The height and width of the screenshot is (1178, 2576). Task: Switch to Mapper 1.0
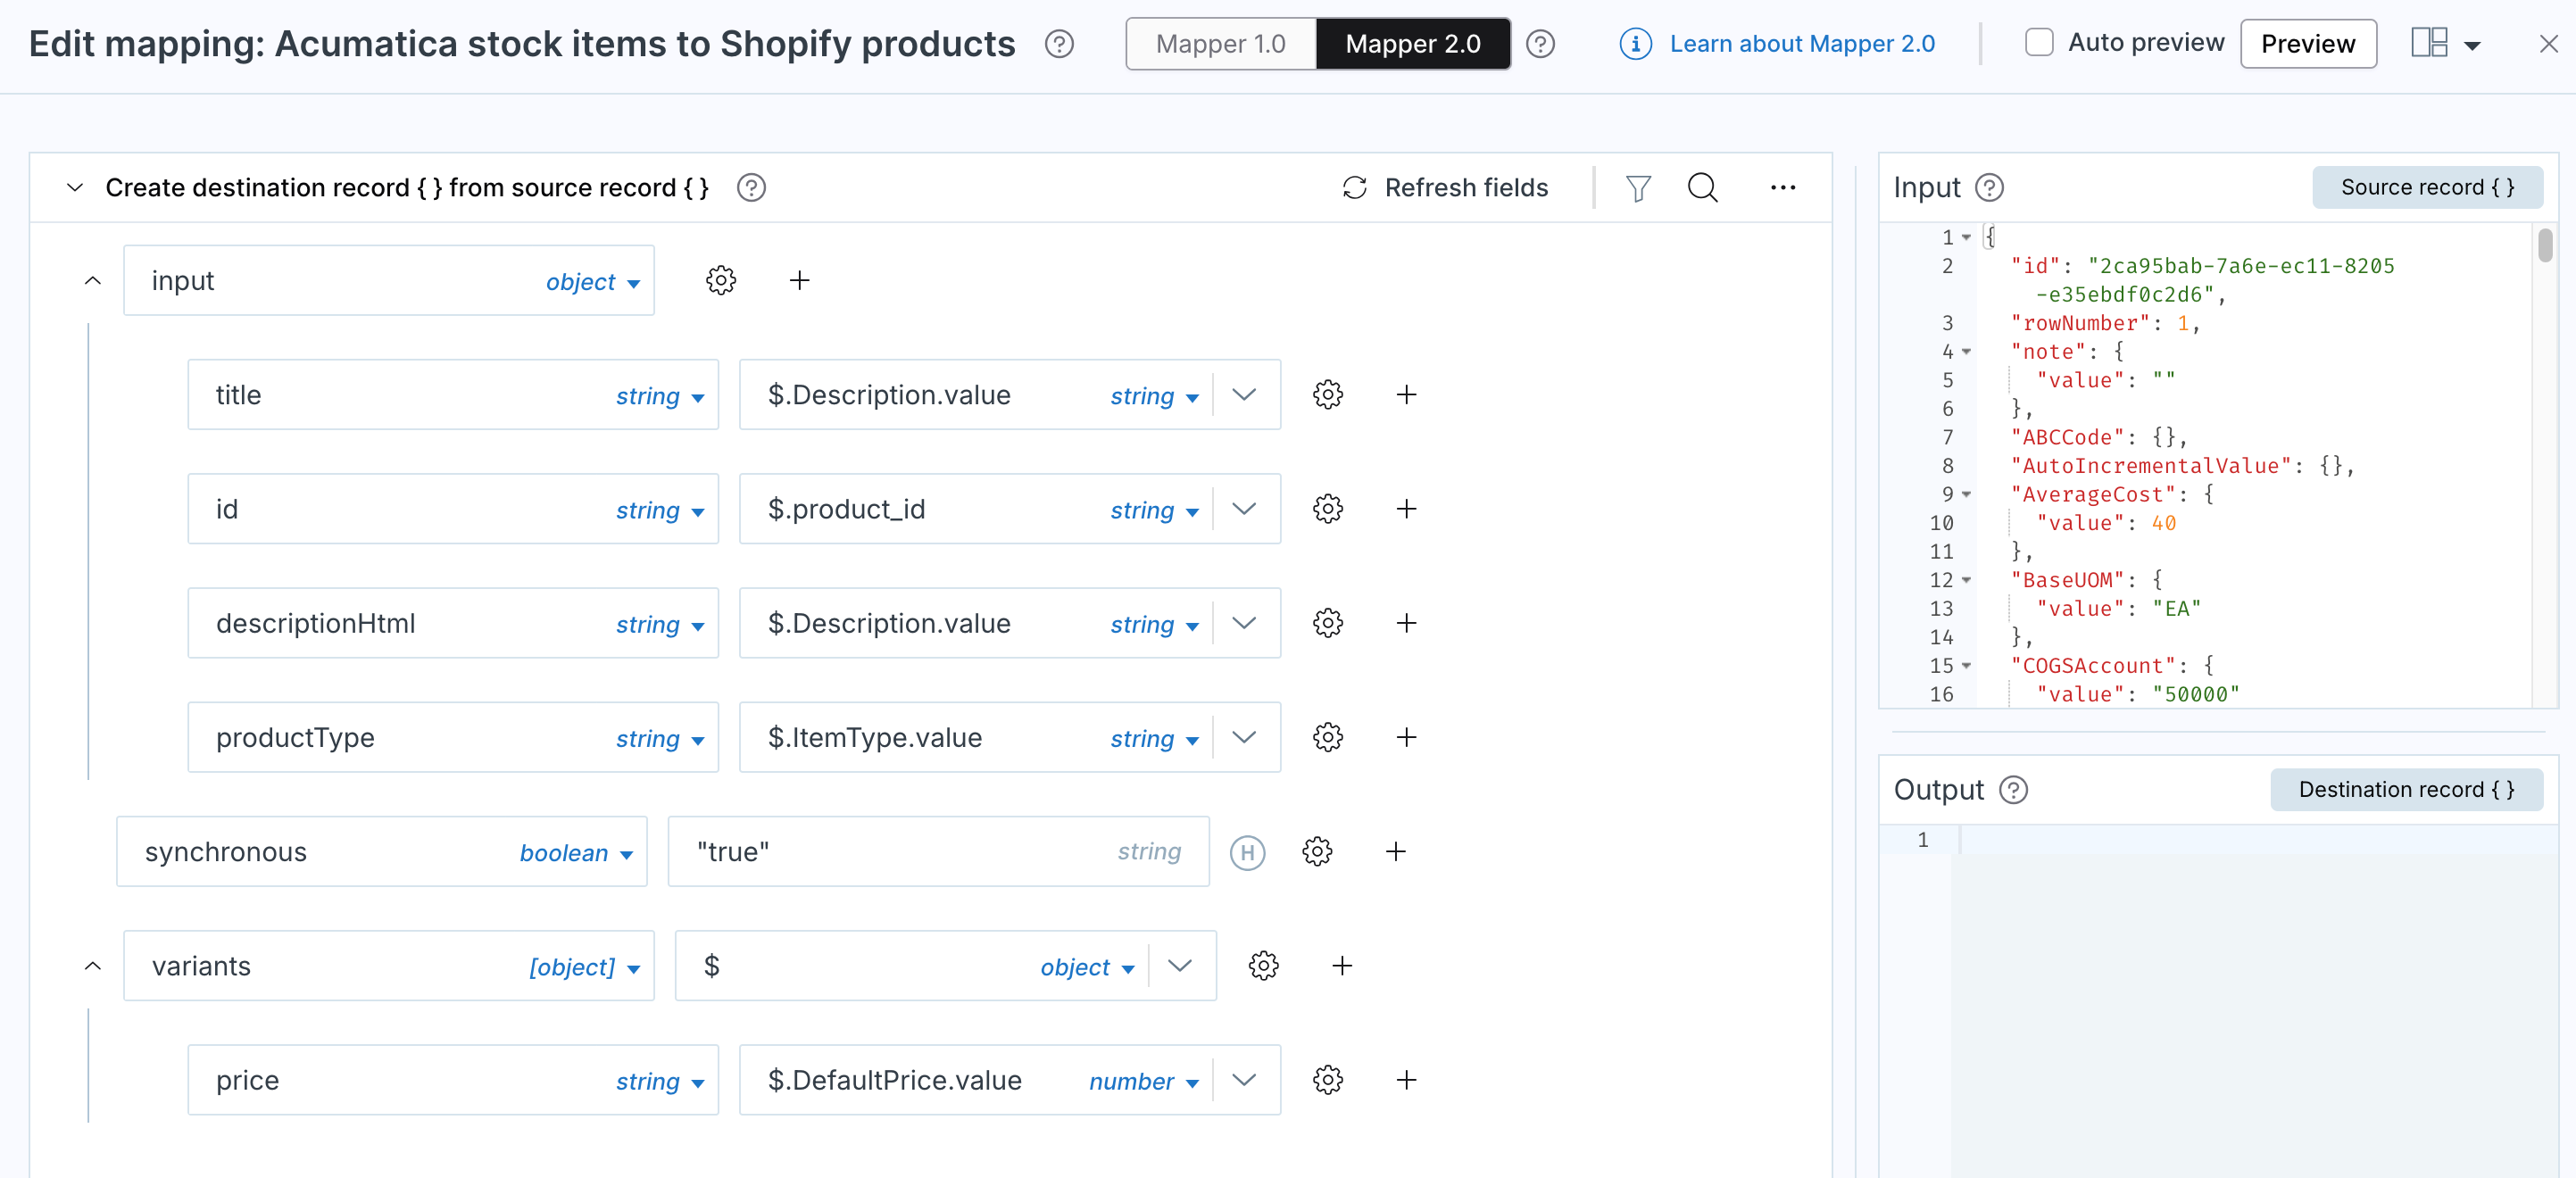click(x=1220, y=44)
